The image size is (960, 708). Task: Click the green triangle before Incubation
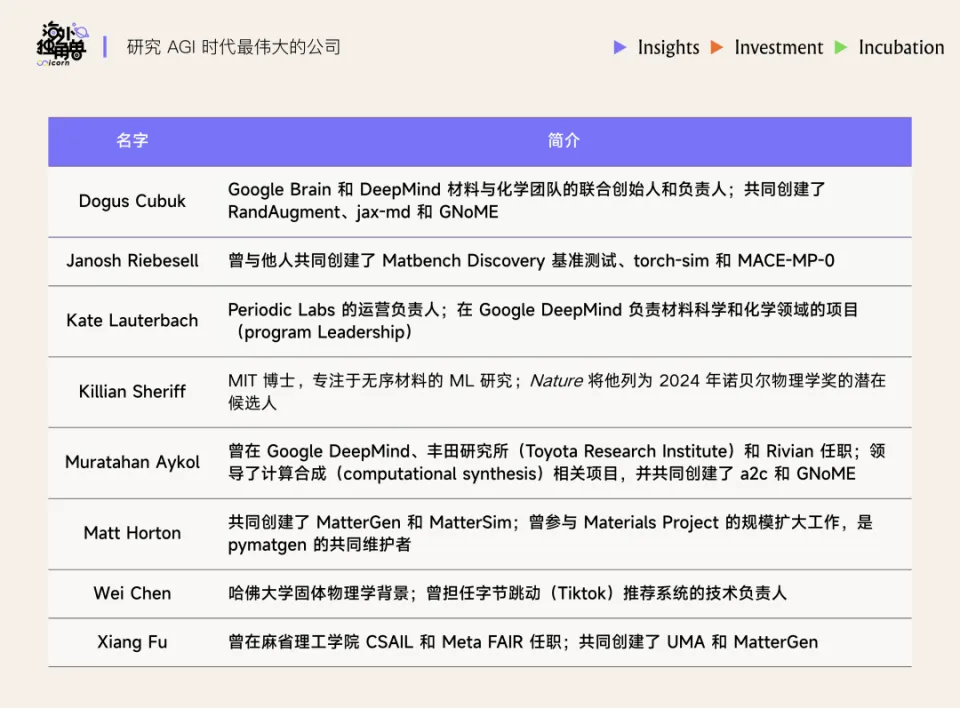(840, 47)
